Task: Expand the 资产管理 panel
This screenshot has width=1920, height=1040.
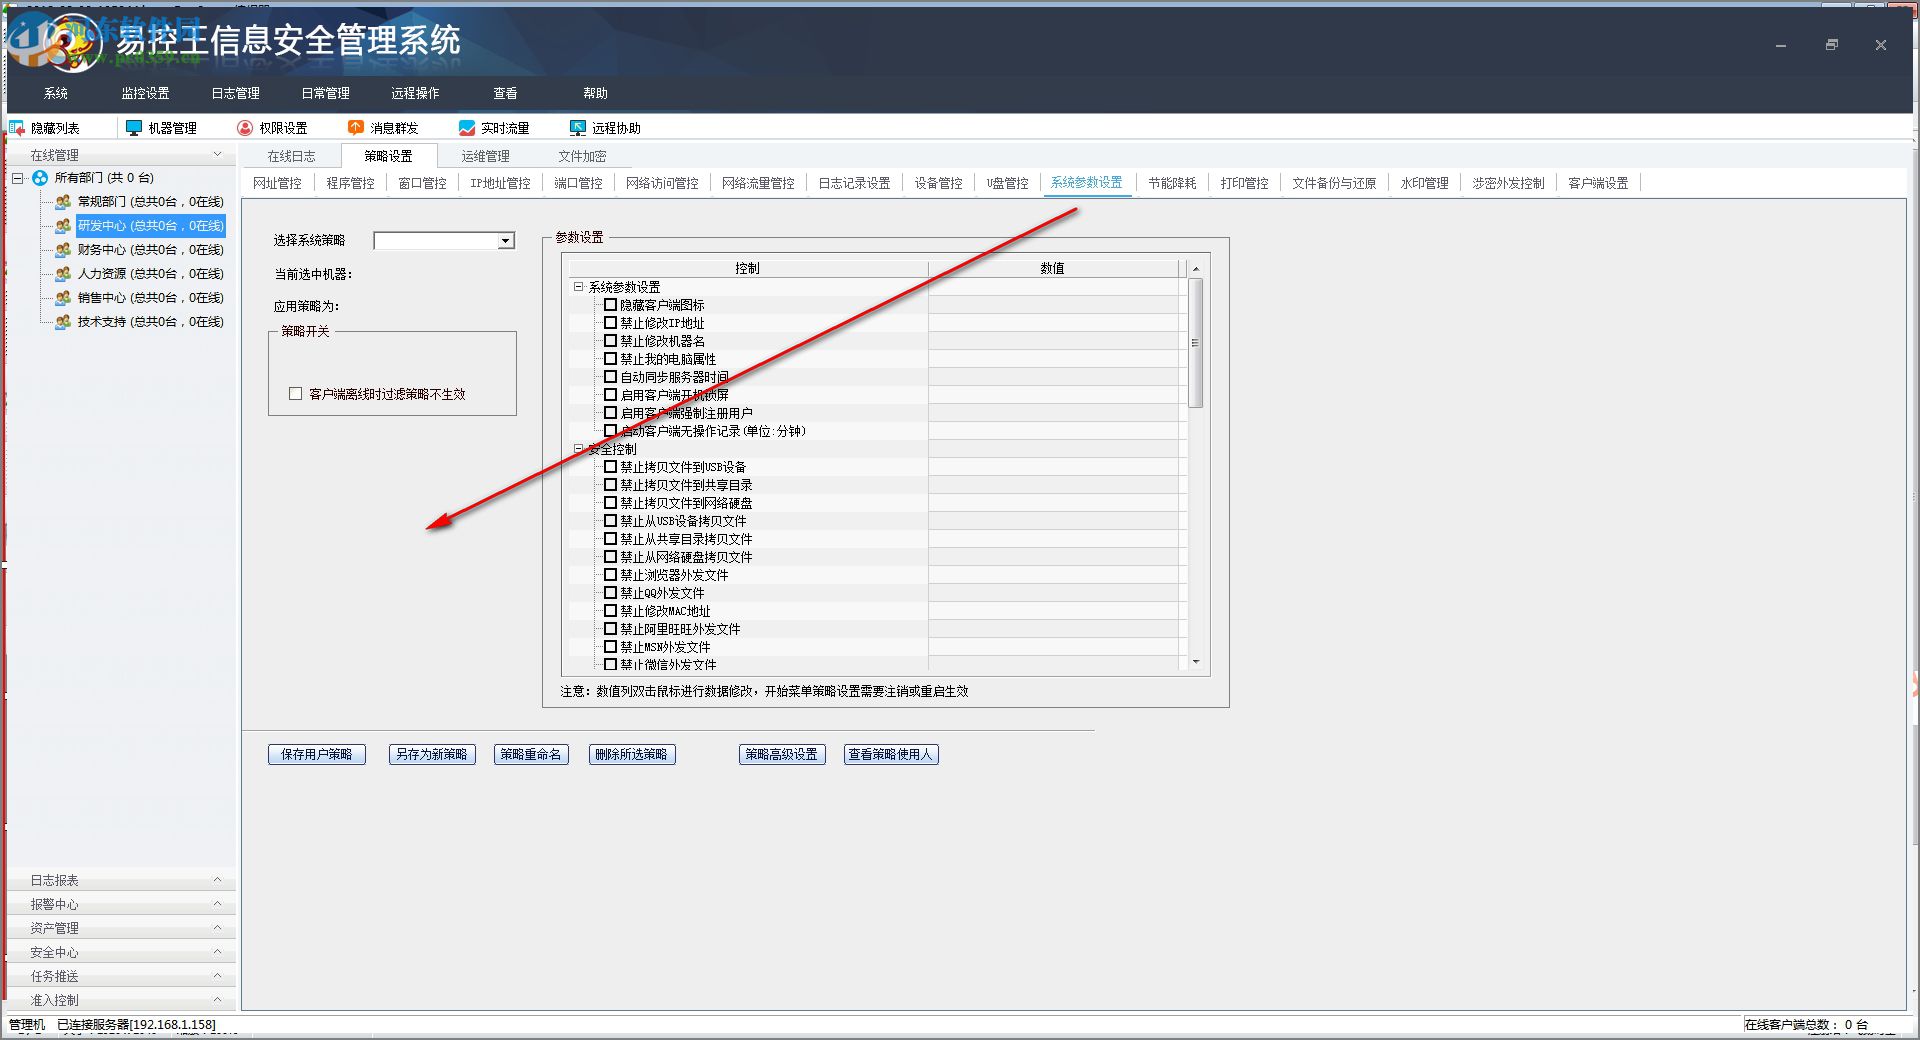Action: 218,928
